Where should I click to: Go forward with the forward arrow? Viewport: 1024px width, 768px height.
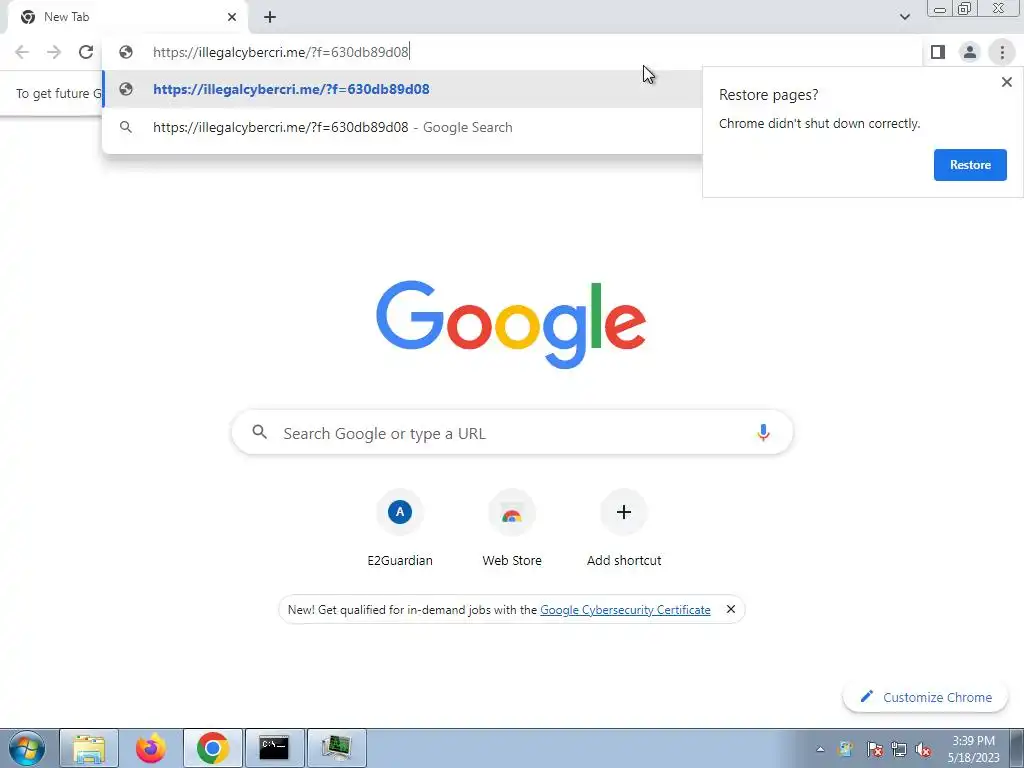click(x=54, y=52)
